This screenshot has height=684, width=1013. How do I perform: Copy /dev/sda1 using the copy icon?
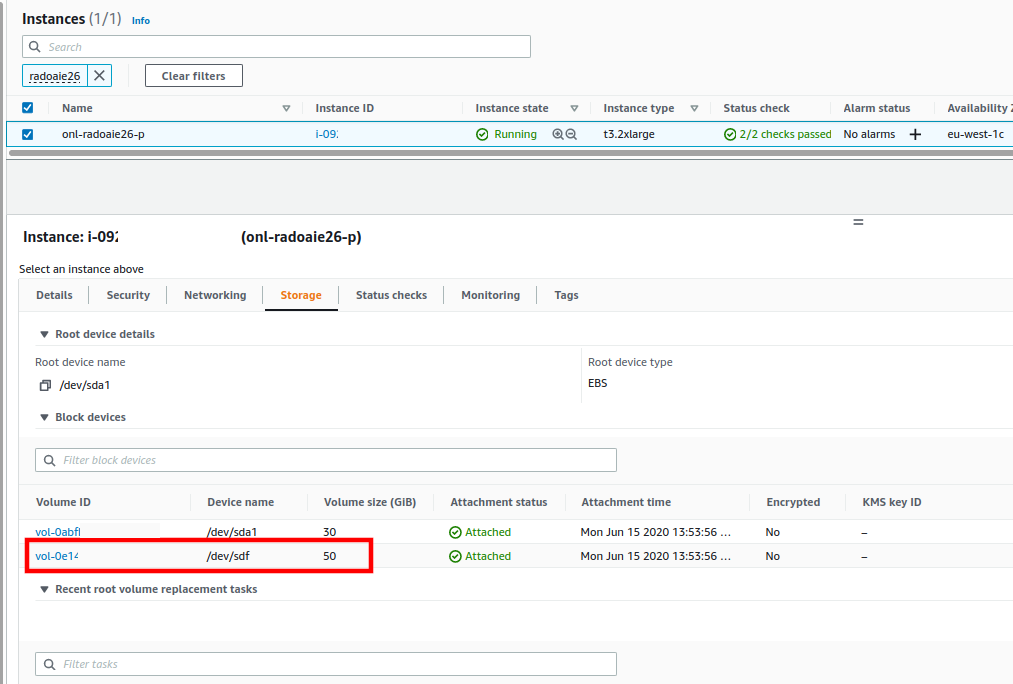(45, 384)
